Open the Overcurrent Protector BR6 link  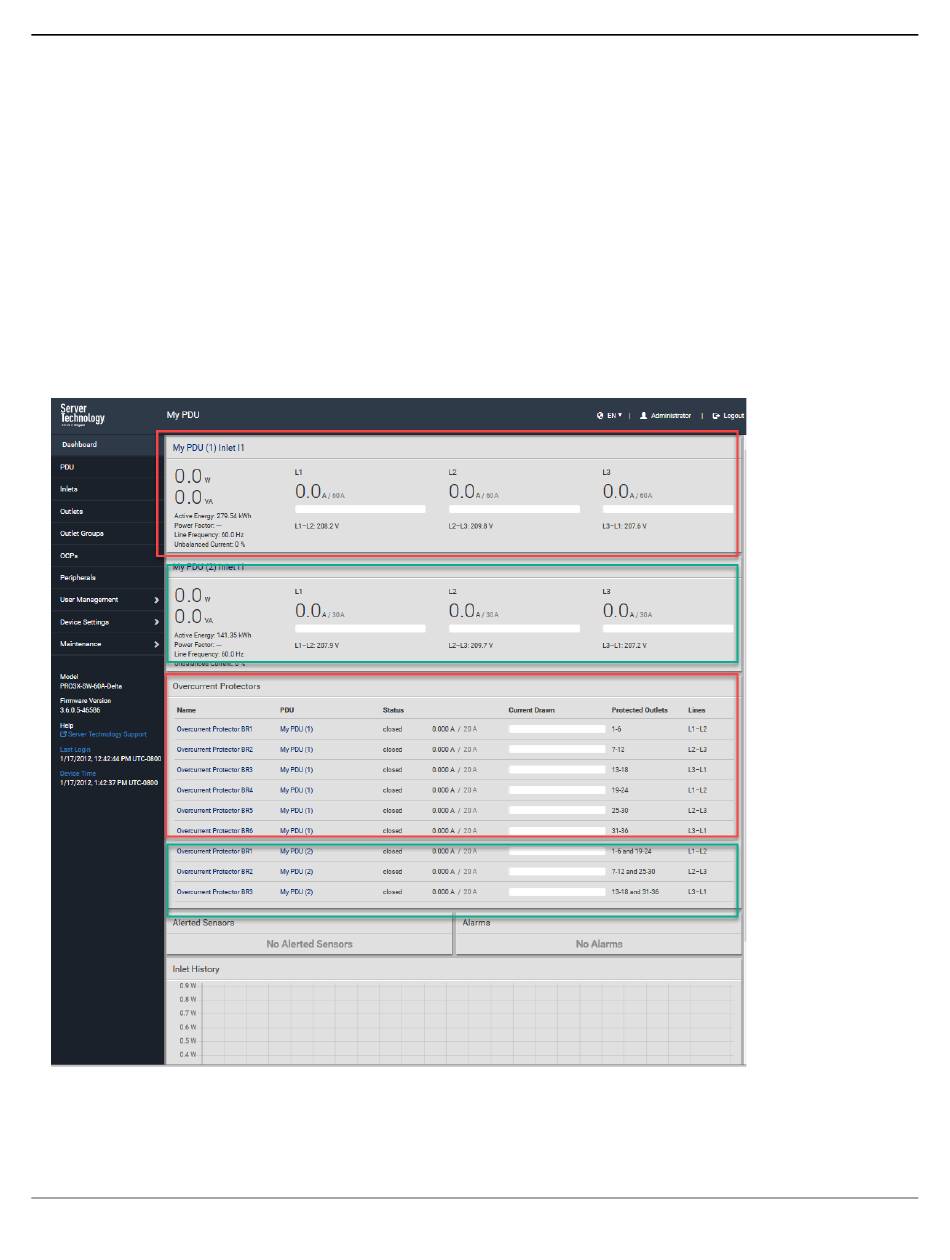215,830
